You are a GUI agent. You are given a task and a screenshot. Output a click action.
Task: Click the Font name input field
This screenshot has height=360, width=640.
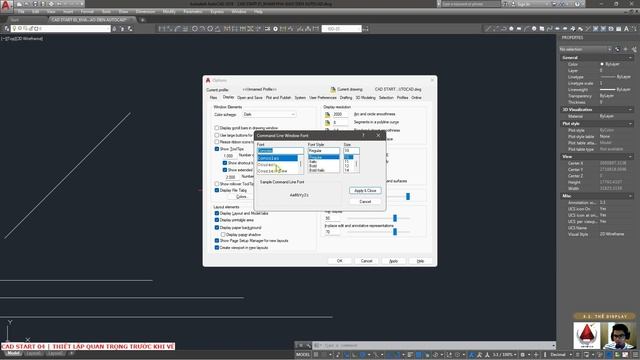[x=280, y=151]
